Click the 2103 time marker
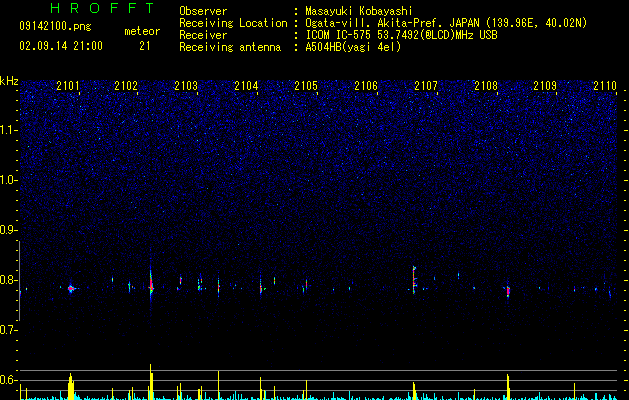This screenshot has width=629, height=400. coord(186,85)
